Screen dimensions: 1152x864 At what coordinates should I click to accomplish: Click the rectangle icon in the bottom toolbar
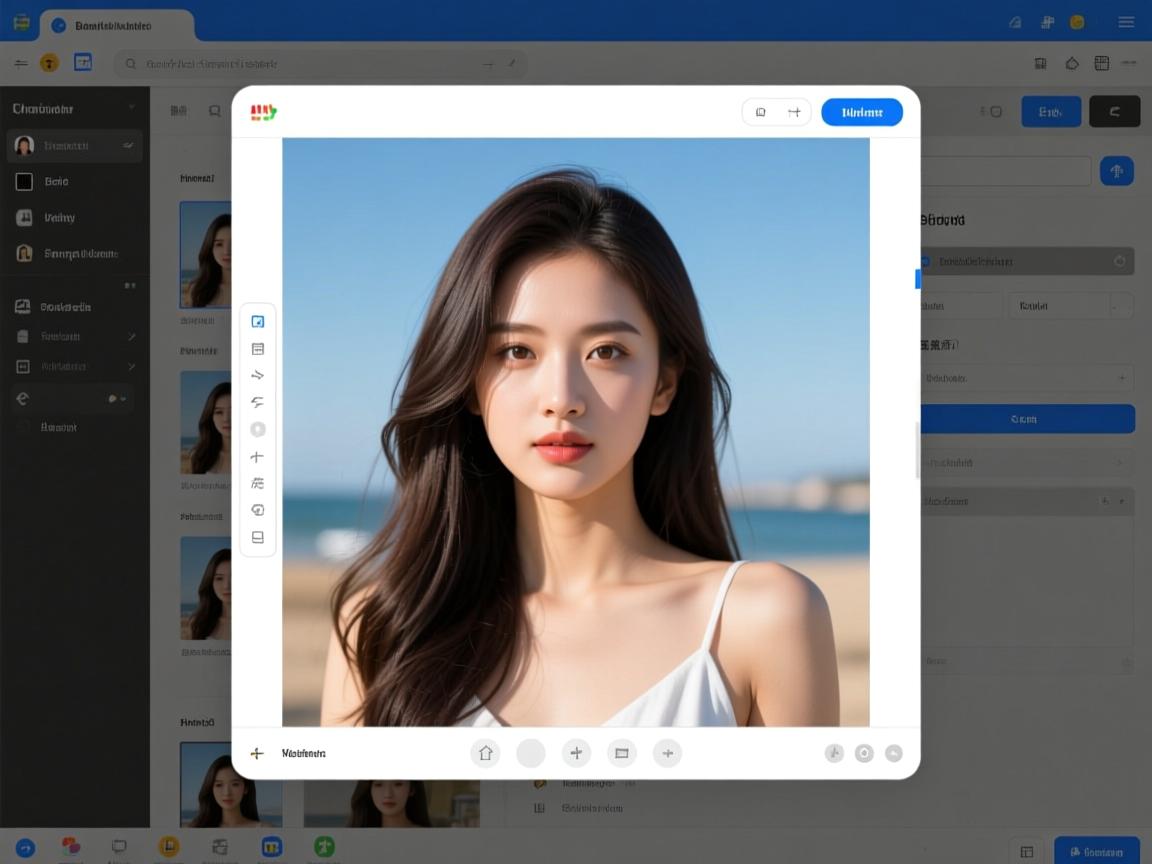621,753
